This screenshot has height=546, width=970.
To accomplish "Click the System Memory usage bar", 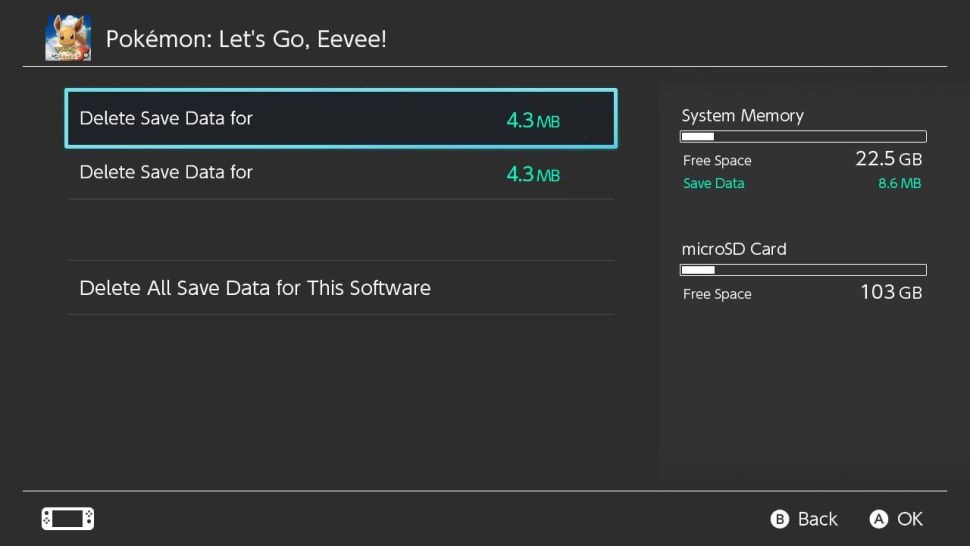I will pos(803,137).
